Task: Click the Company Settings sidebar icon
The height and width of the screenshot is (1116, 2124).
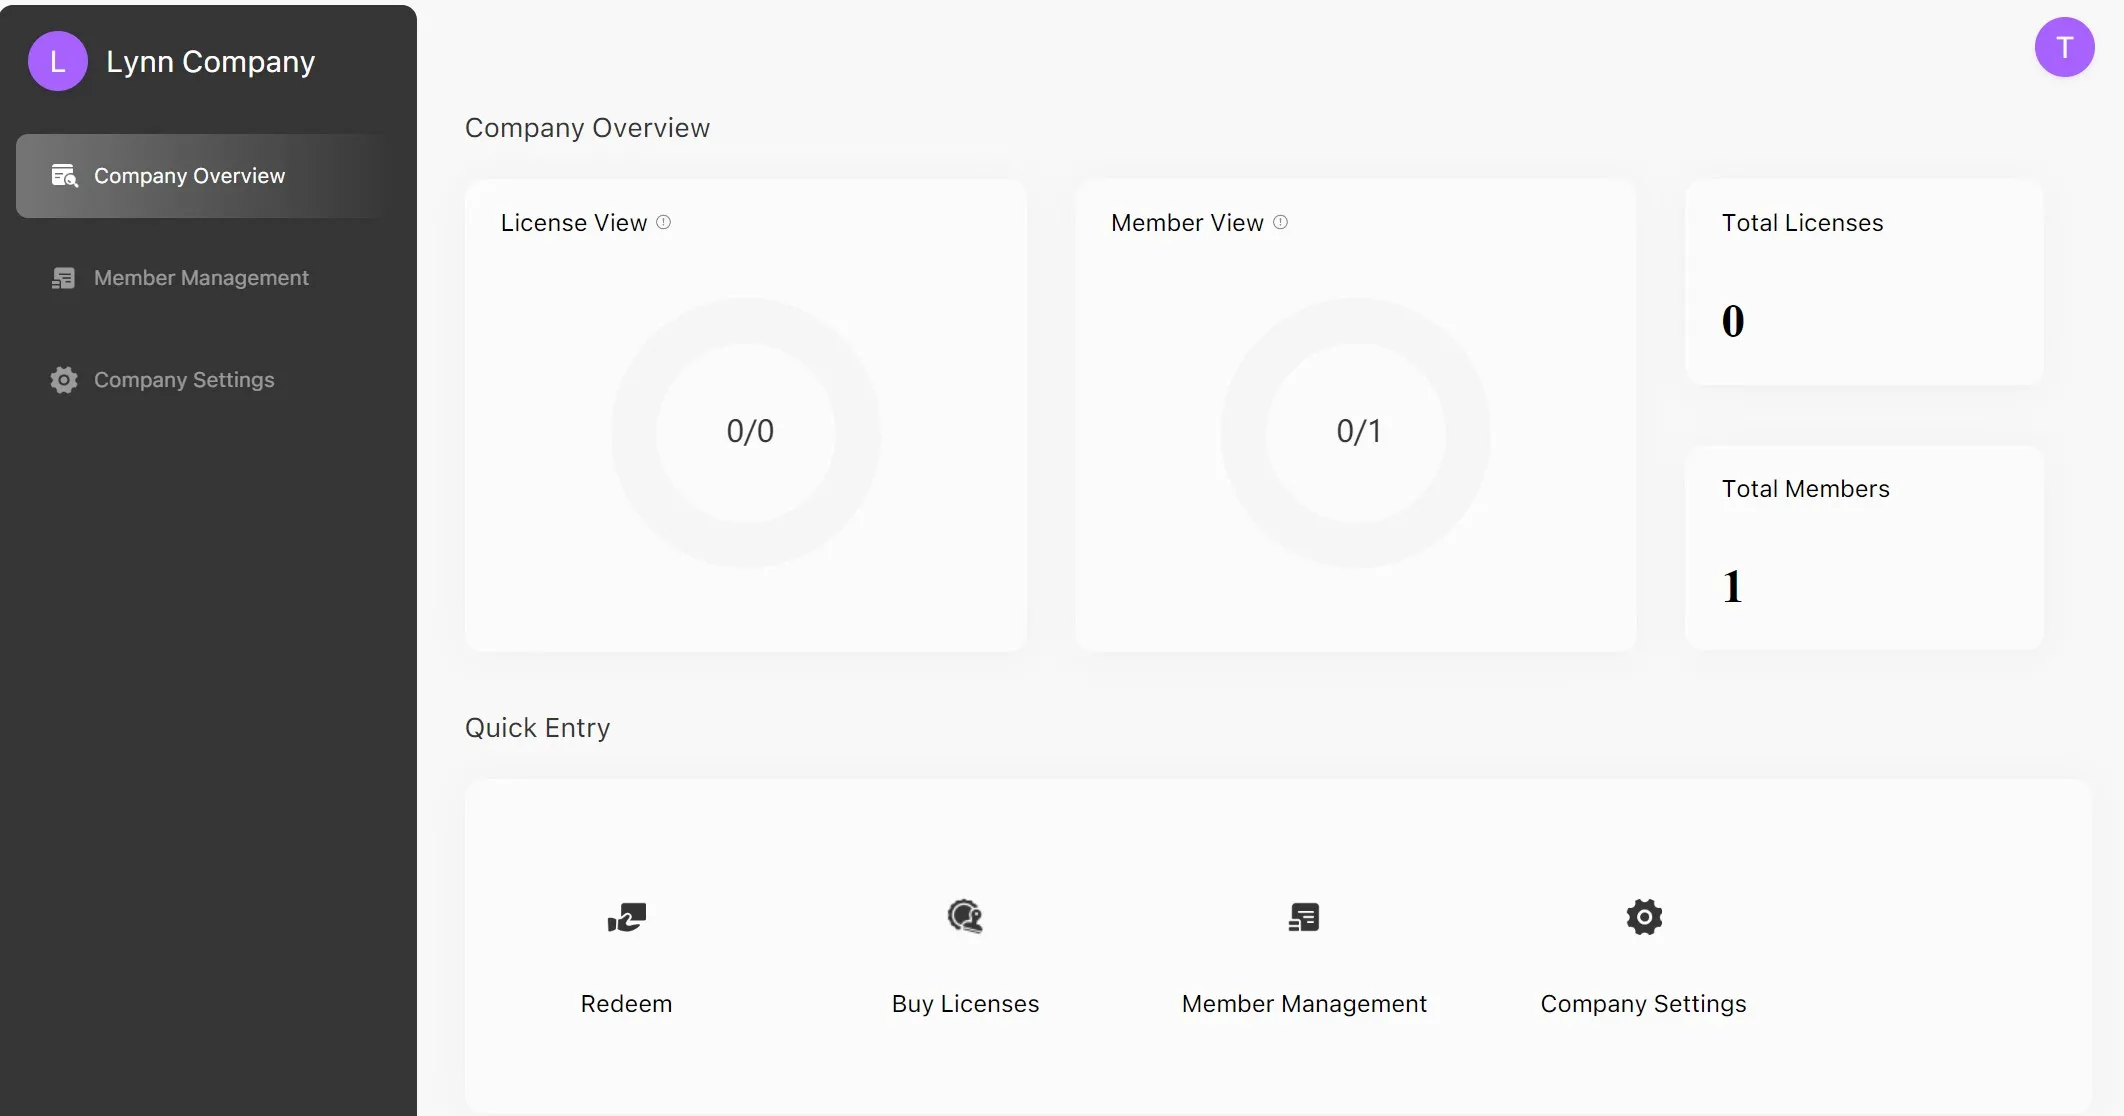Action: pyautogui.click(x=63, y=379)
